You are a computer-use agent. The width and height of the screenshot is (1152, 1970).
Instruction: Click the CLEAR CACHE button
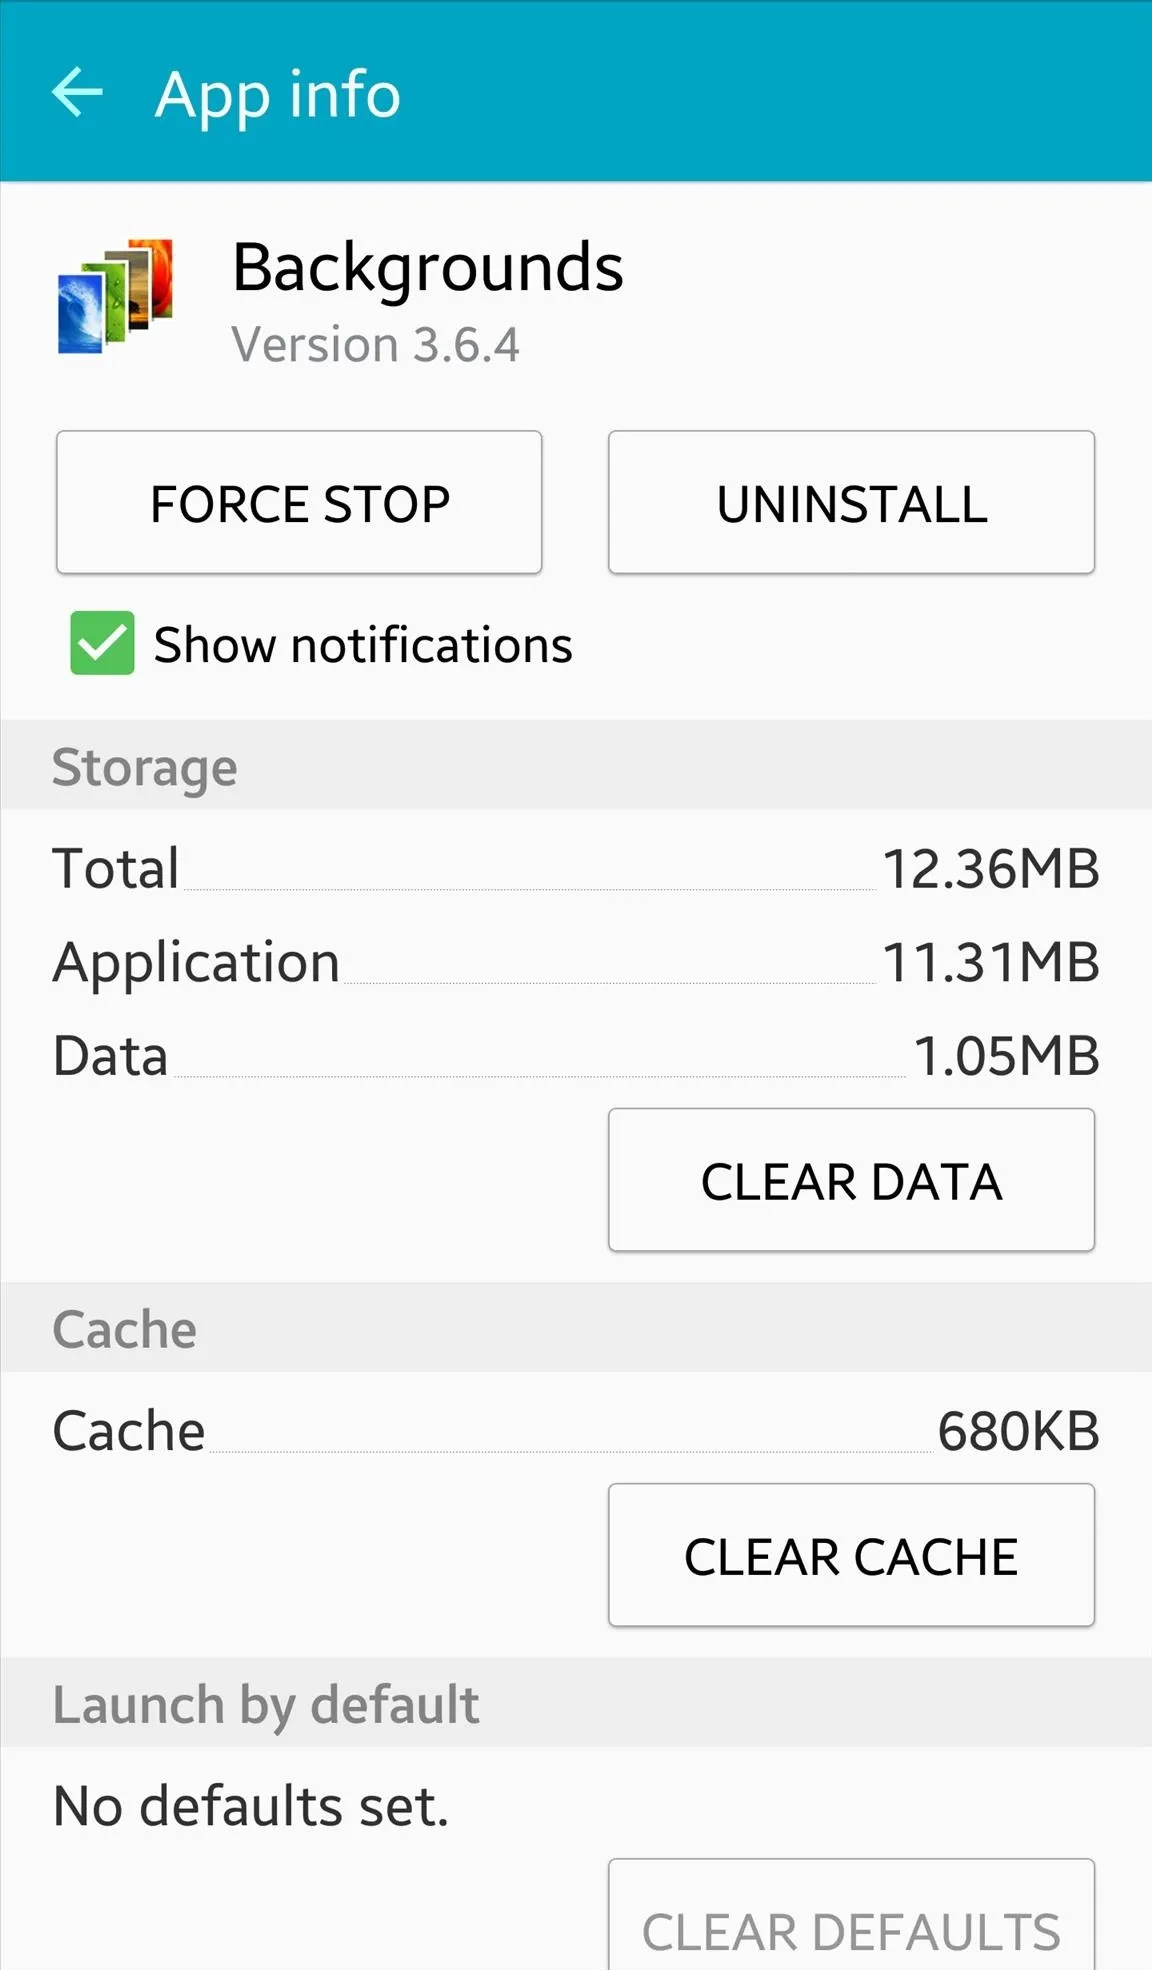(851, 1555)
